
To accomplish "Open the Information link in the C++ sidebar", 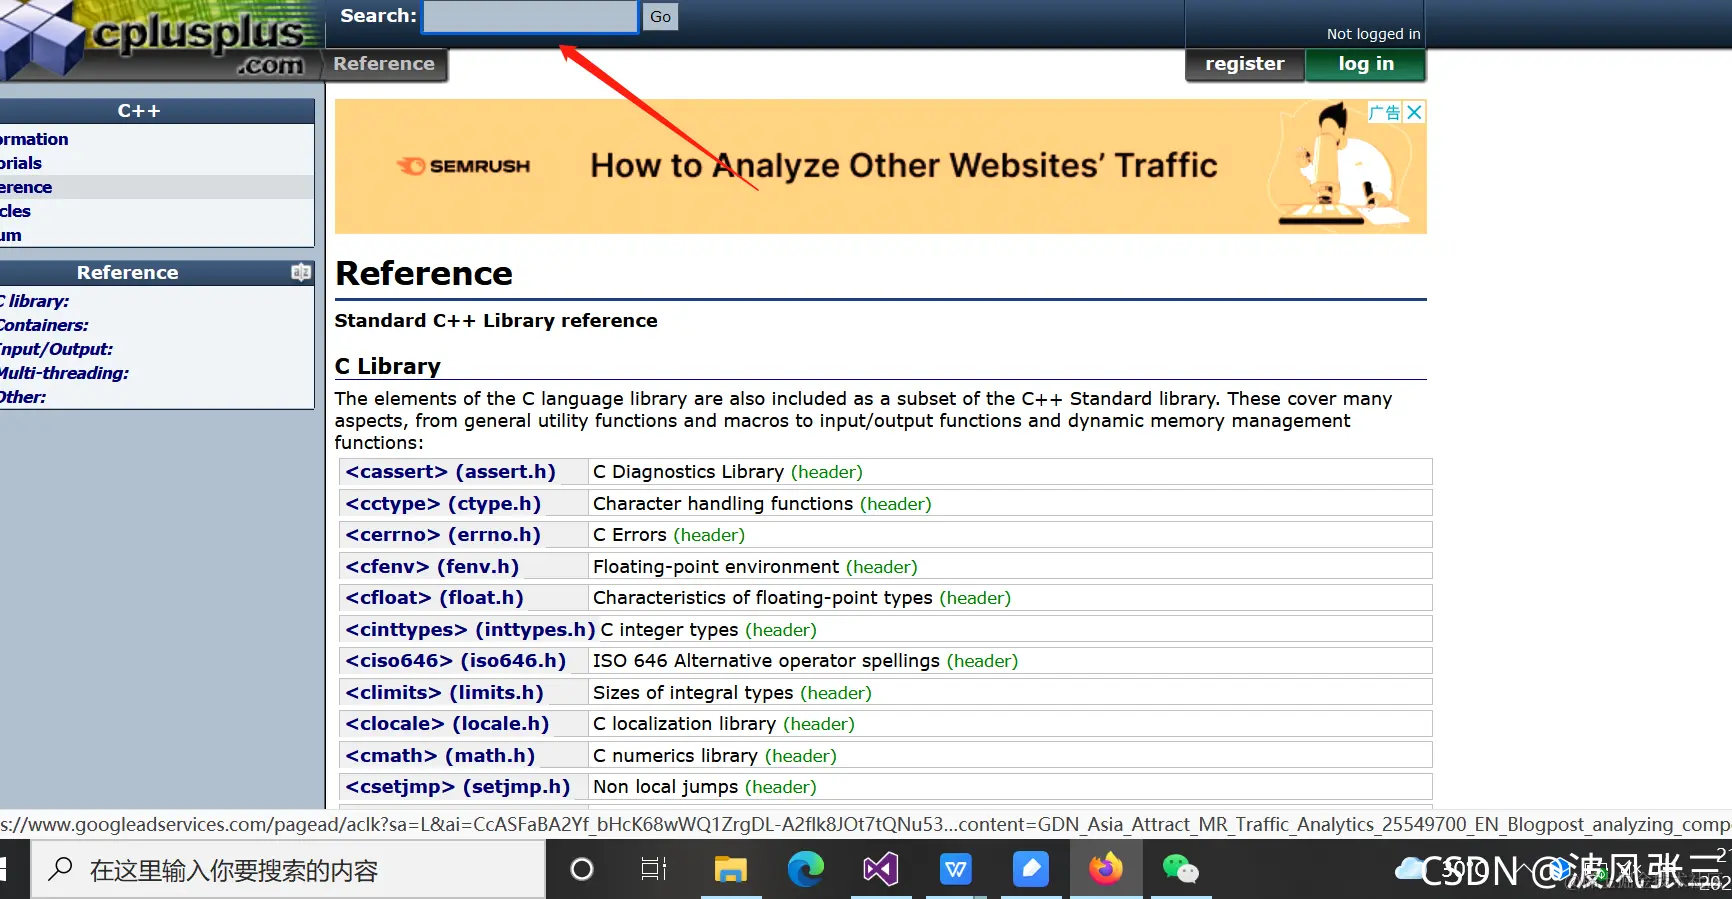I will click(x=34, y=139).
